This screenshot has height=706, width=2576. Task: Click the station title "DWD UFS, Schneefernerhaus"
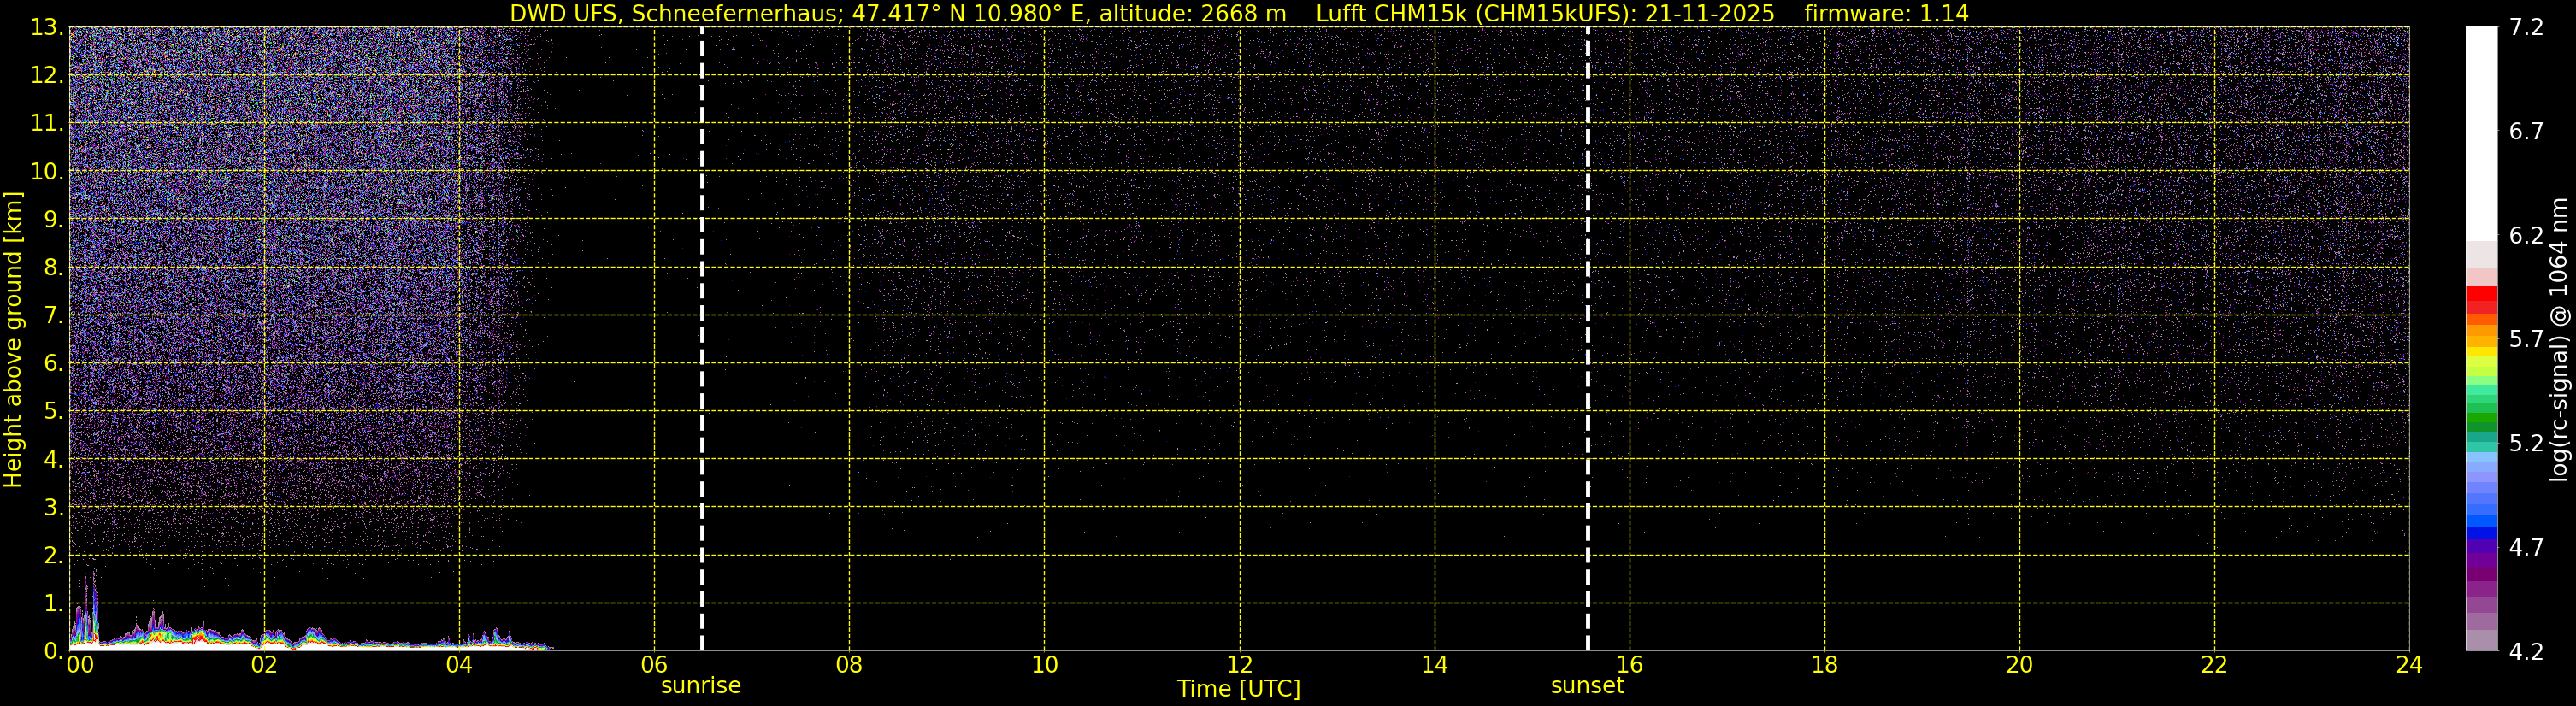[670, 14]
